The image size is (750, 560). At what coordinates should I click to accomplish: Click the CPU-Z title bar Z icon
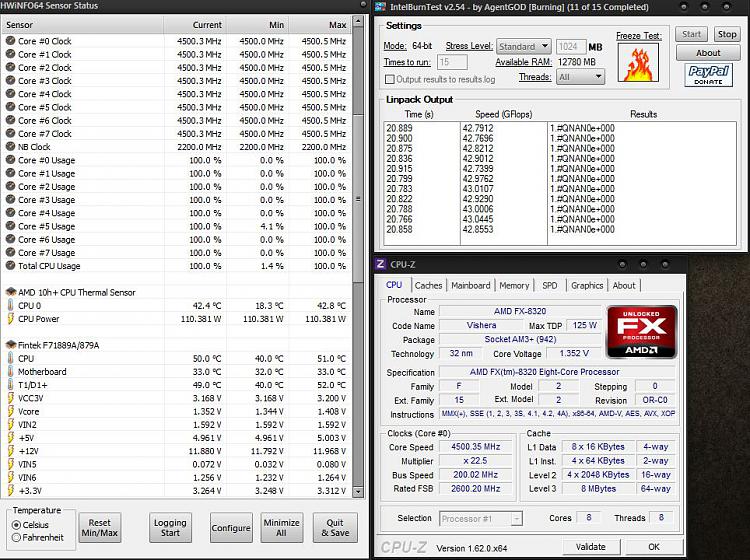click(x=381, y=264)
